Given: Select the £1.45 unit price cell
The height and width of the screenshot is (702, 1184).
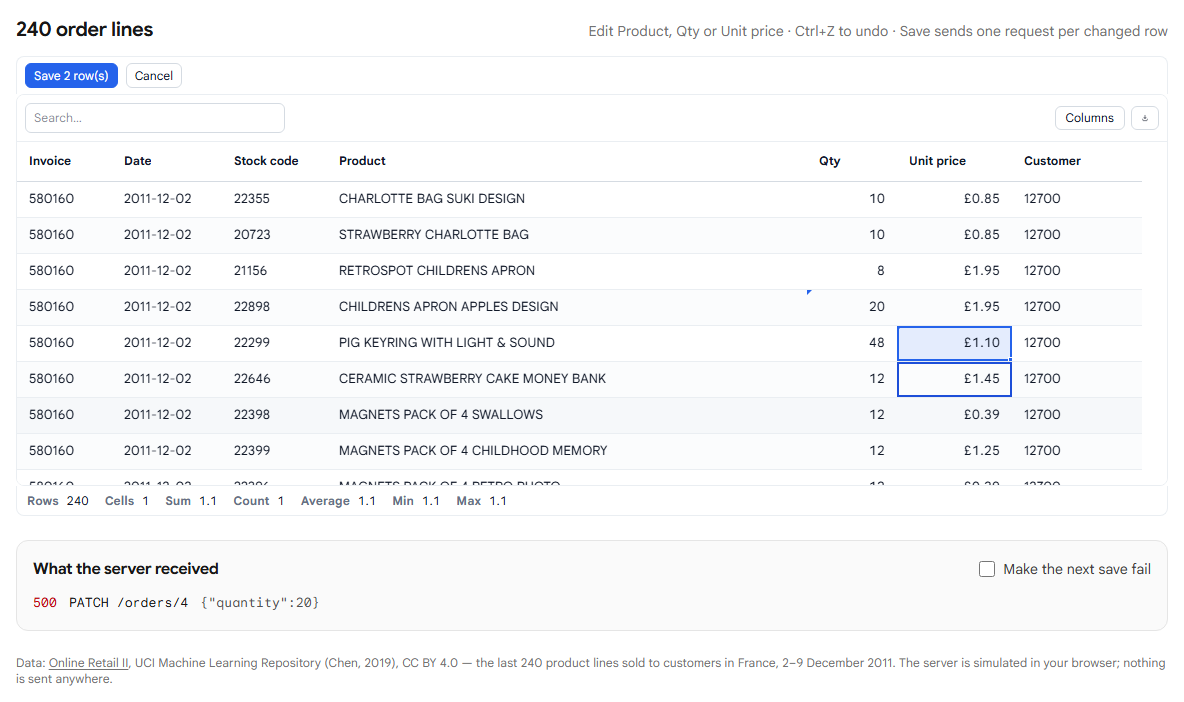Looking at the screenshot, I should pyautogui.click(x=954, y=379).
